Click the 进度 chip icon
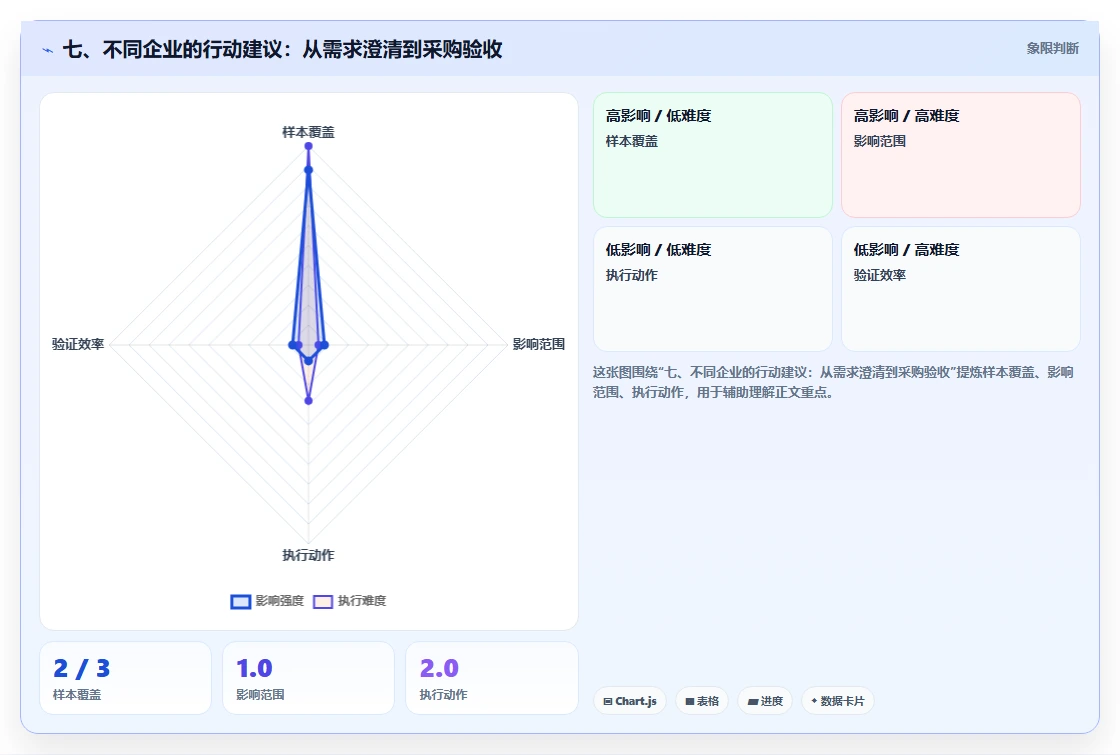Image resolution: width=1120 pixels, height=755 pixels. point(752,701)
